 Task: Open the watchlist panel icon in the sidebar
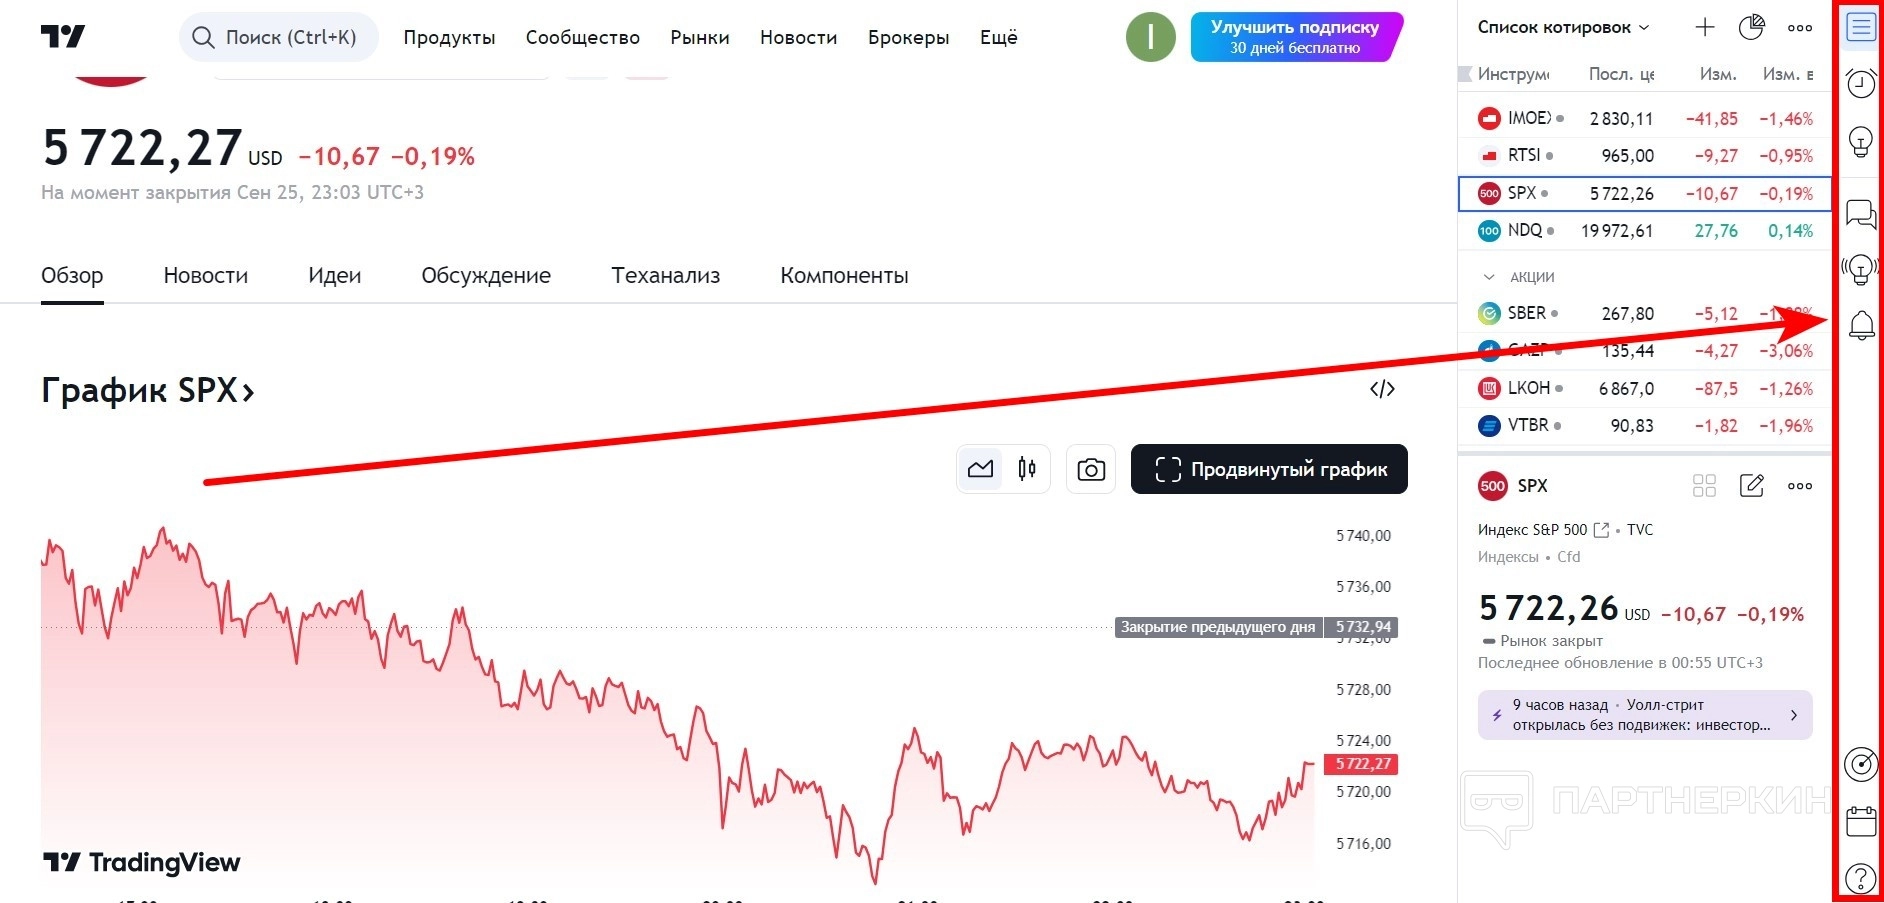1860,27
